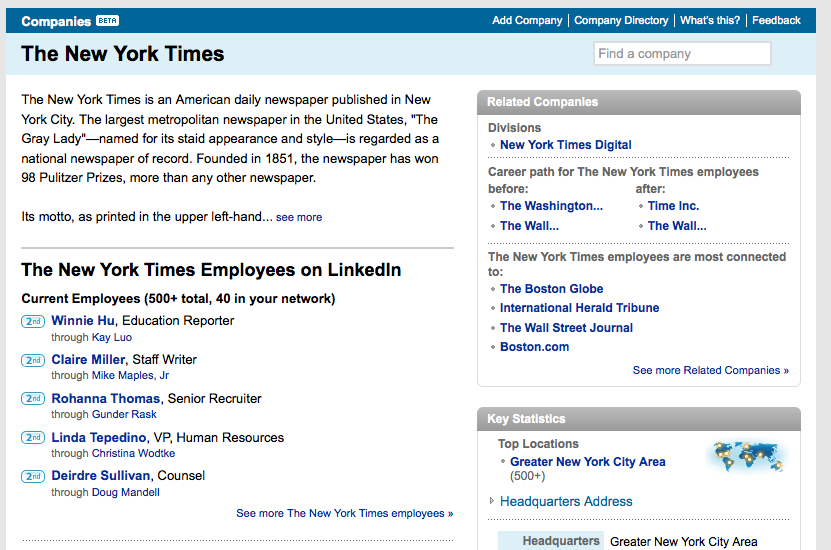The image size is (831, 550).
Task: Open the Add Company menu item
Action: point(529,20)
